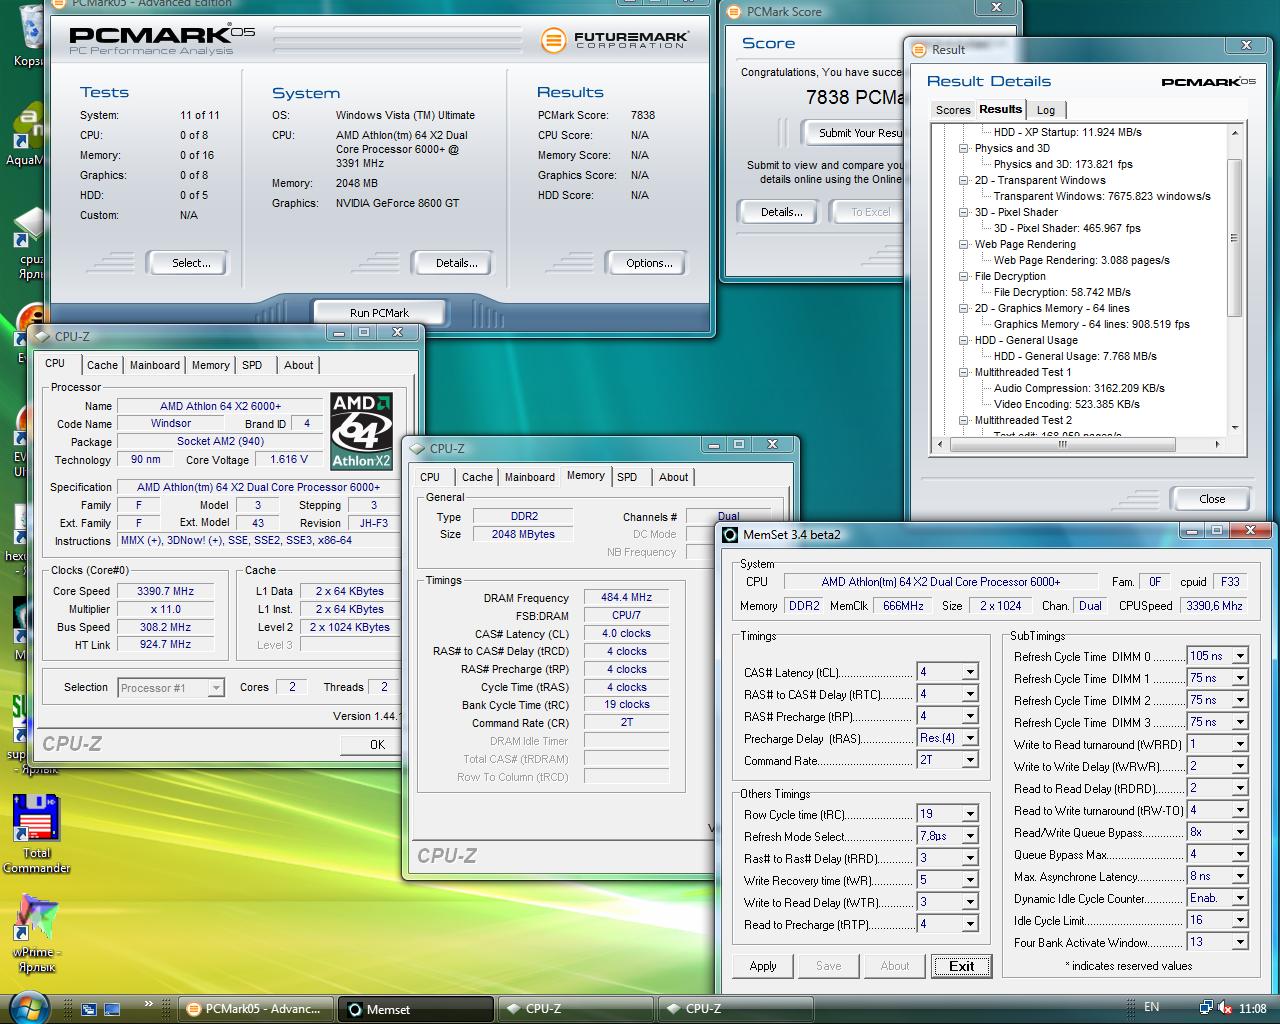Image resolution: width=1280 pixels, height=1024 pixels.
Task: Switch to Log tab in Result Details
Action: [x=1045, y=110]
